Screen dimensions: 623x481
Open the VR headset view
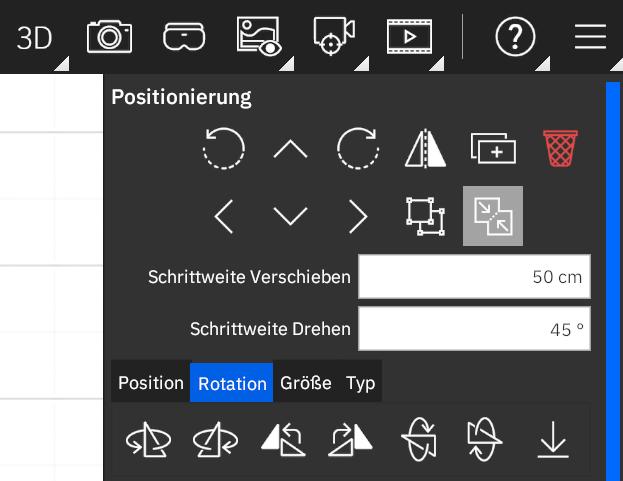(x=184, y=37)
